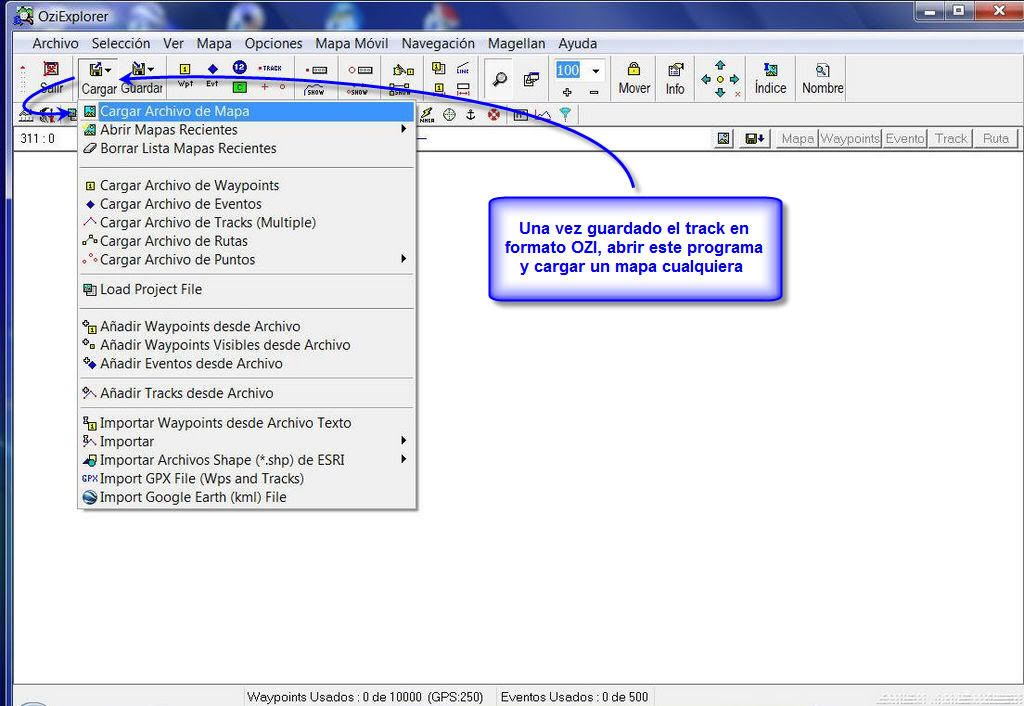Click the anchor toolbar icon
Viewport: 1024px width, 706px height.
pyautogui.click(x=470, y=115)
